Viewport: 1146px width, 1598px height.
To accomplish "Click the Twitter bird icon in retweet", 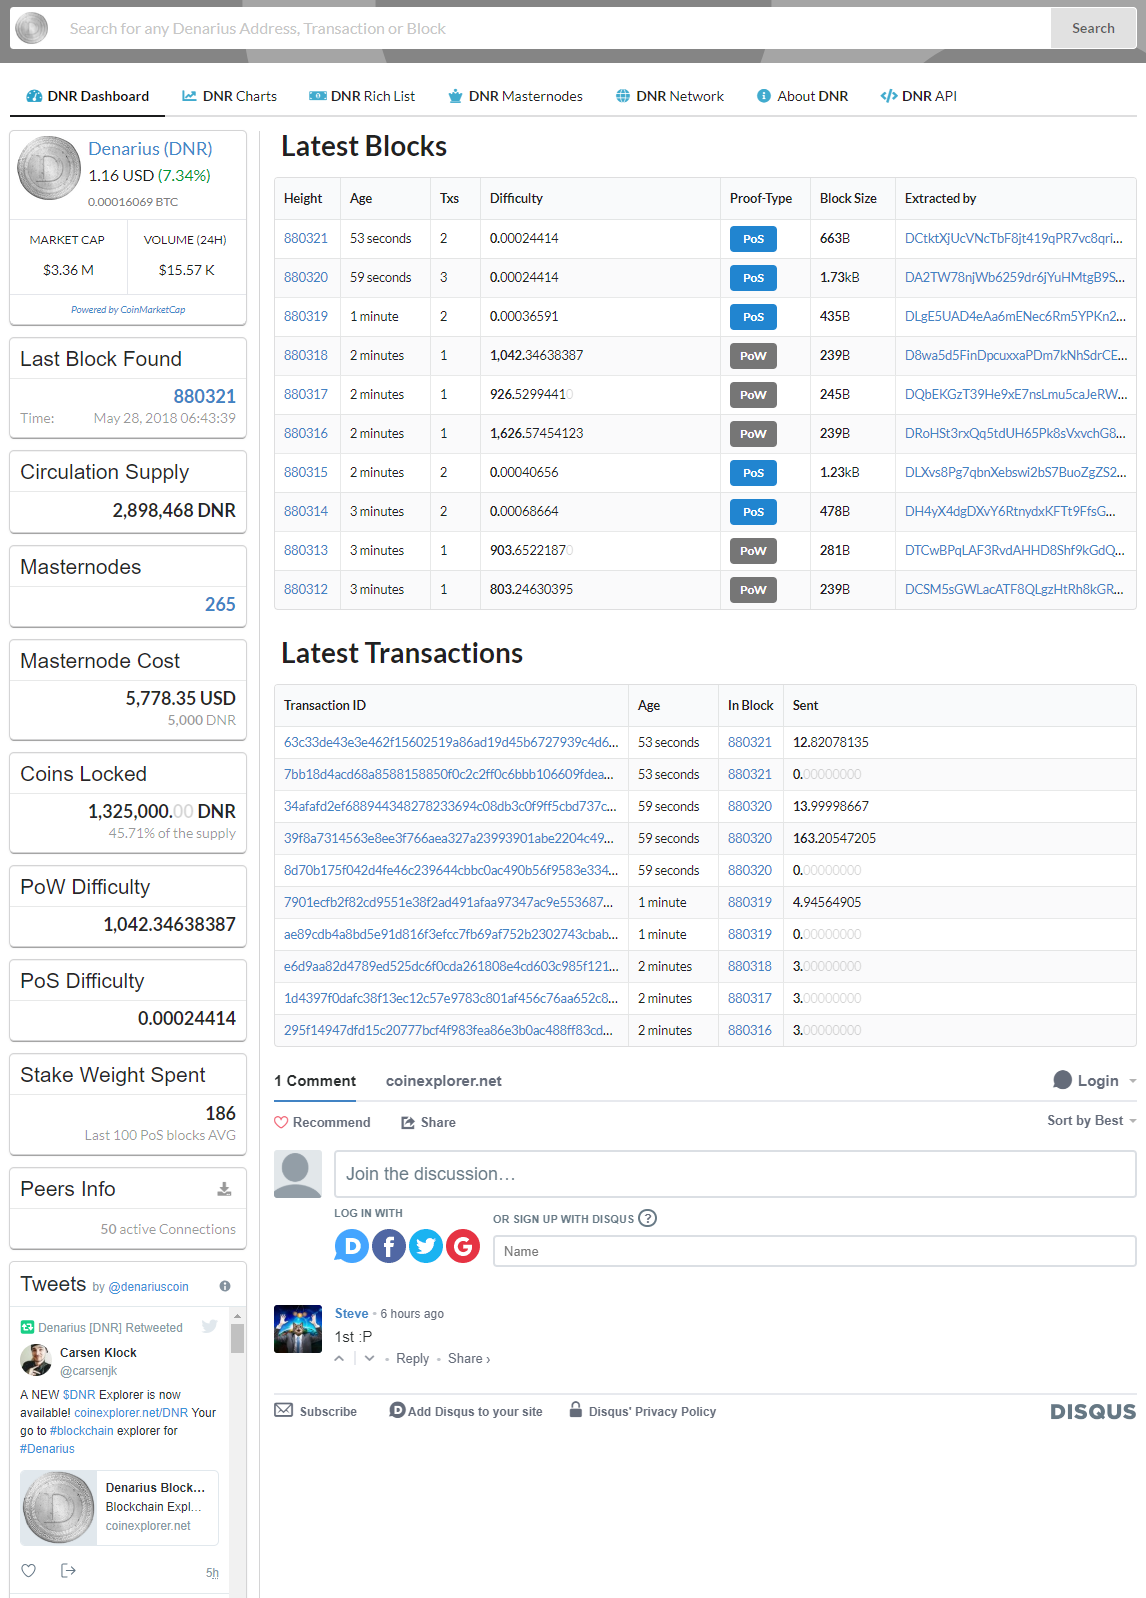I will 209,1327.
